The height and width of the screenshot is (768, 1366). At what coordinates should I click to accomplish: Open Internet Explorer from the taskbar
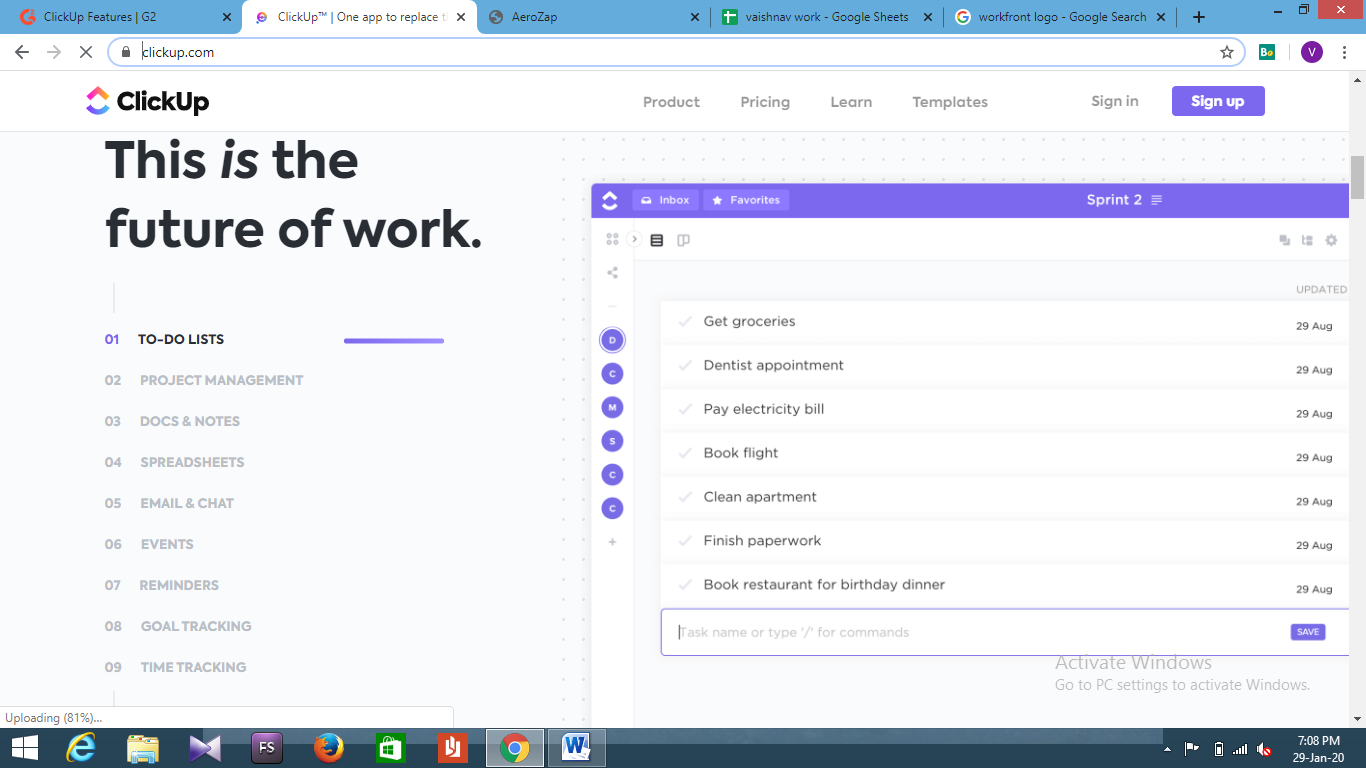(x=81, y=748)
